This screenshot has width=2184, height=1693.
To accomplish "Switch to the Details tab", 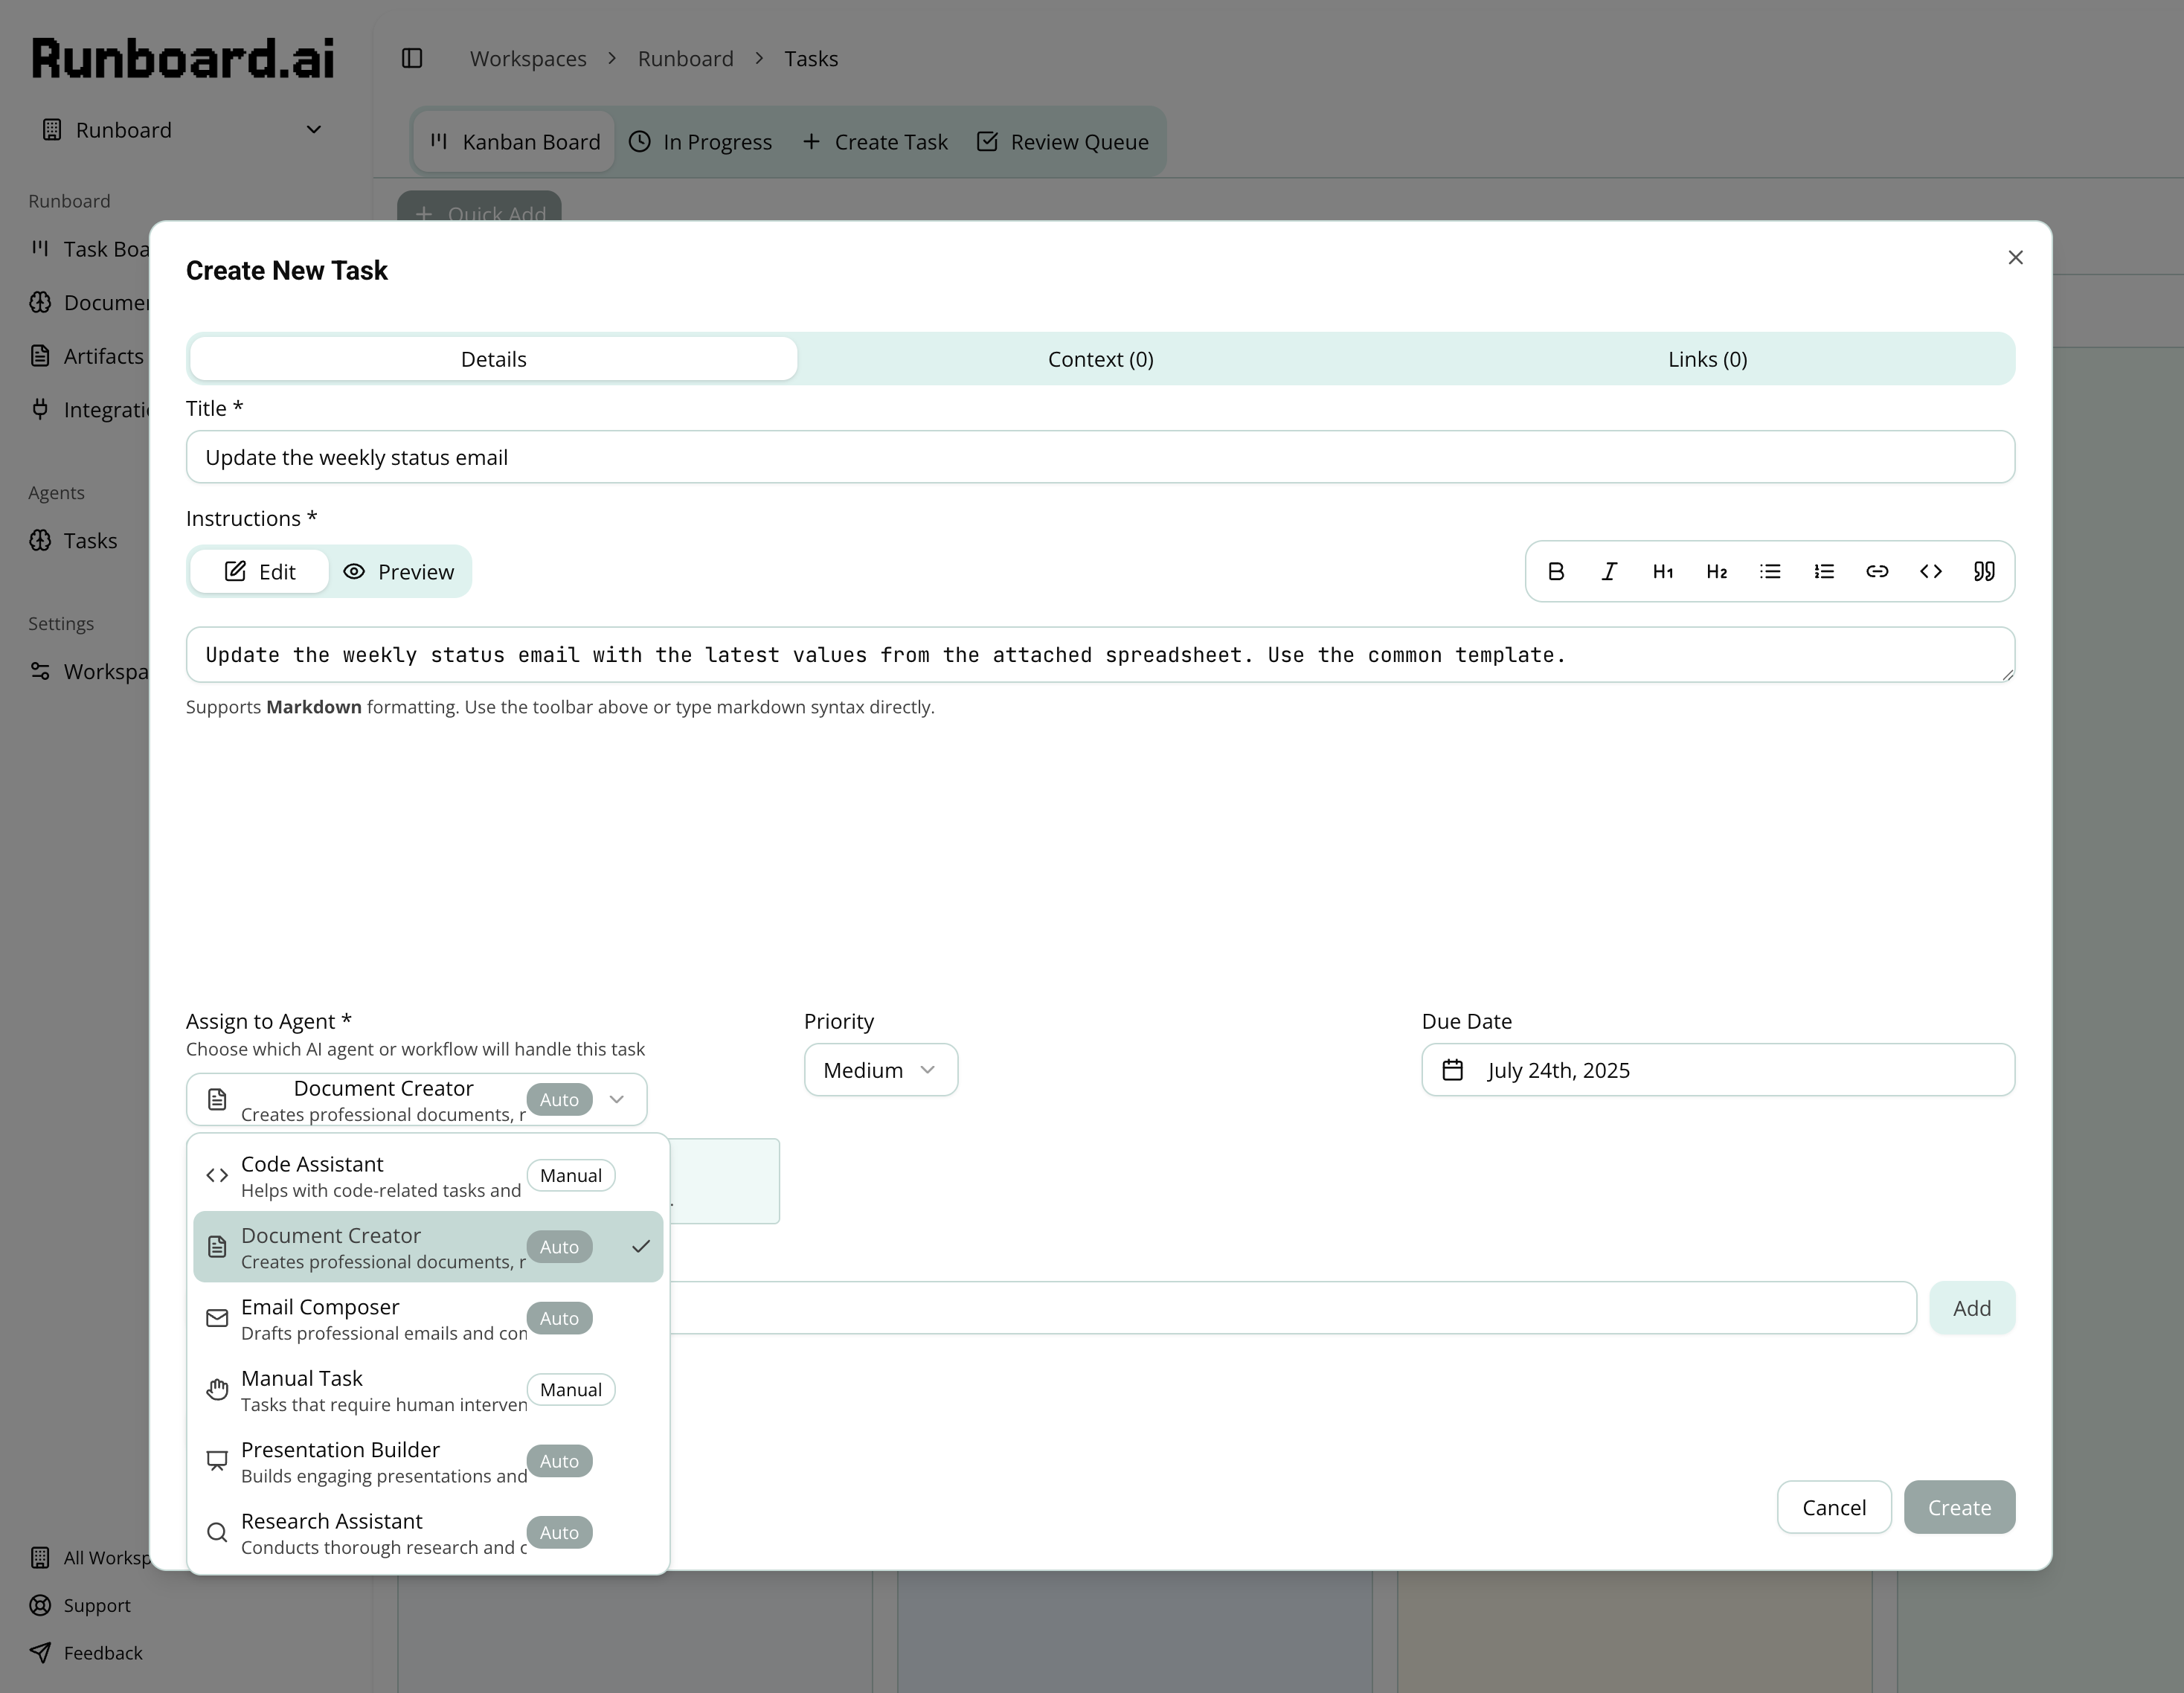I will click(x=494, y=359).
